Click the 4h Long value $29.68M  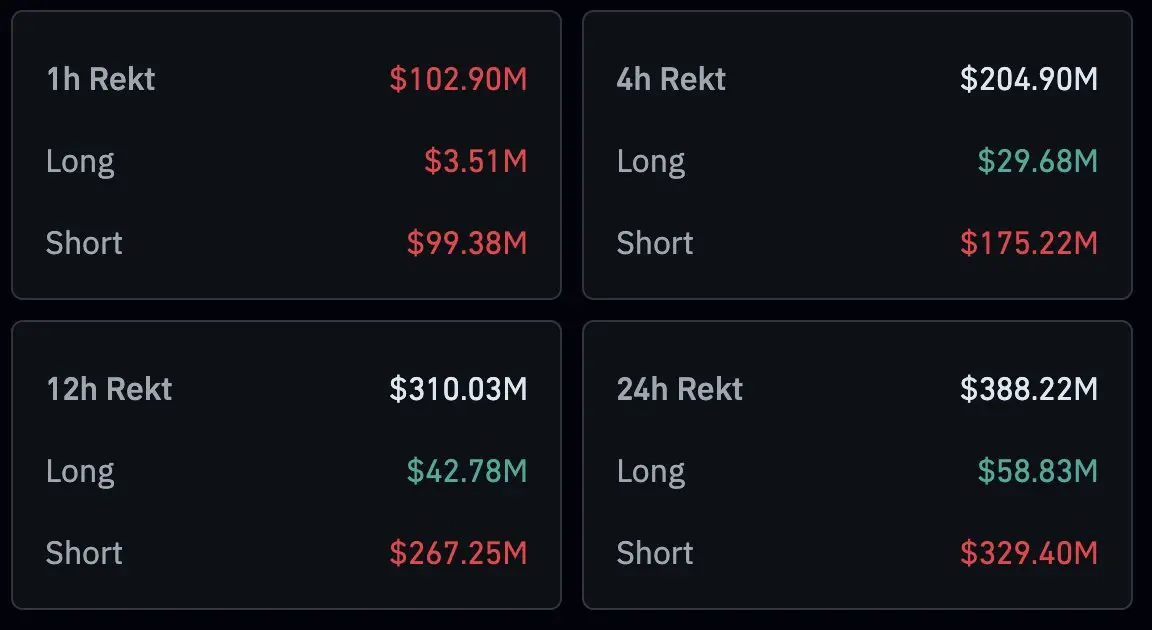[x=1037, y=161]
